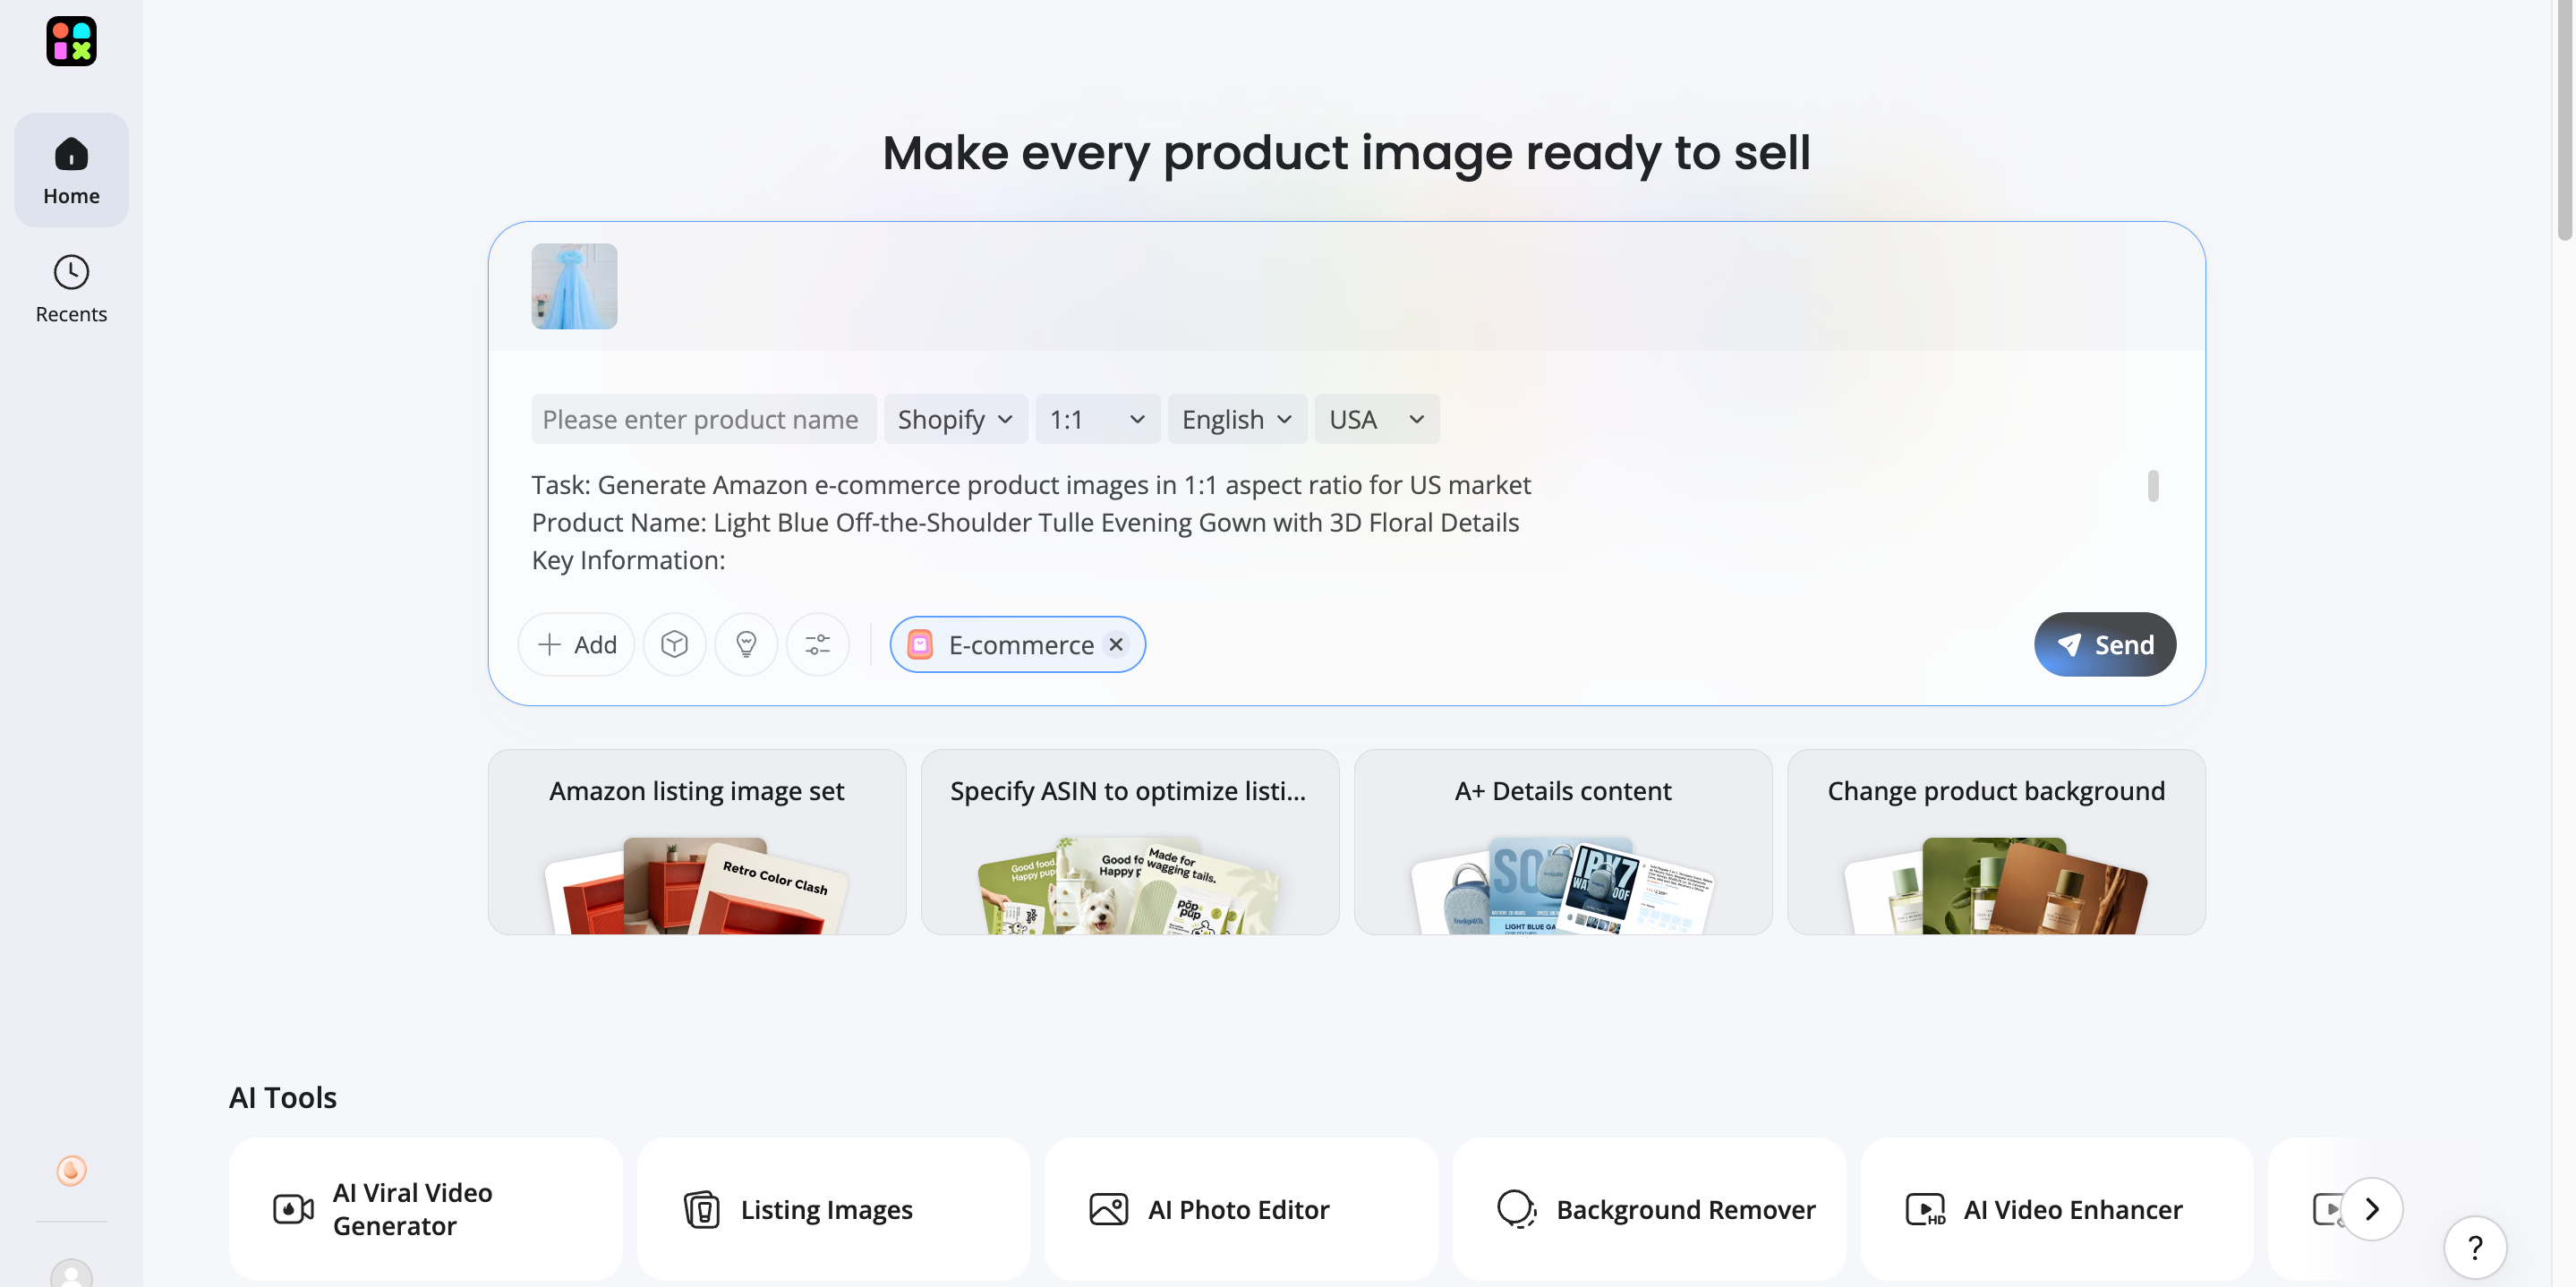Open the 1:1 aspect ratio dropdown

[x=1097, y=419]
